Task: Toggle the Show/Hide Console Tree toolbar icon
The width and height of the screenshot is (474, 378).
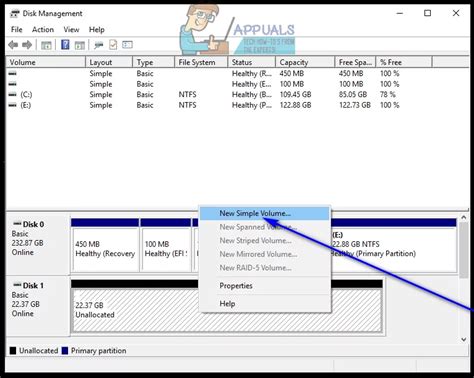Action: coord(46,45)
